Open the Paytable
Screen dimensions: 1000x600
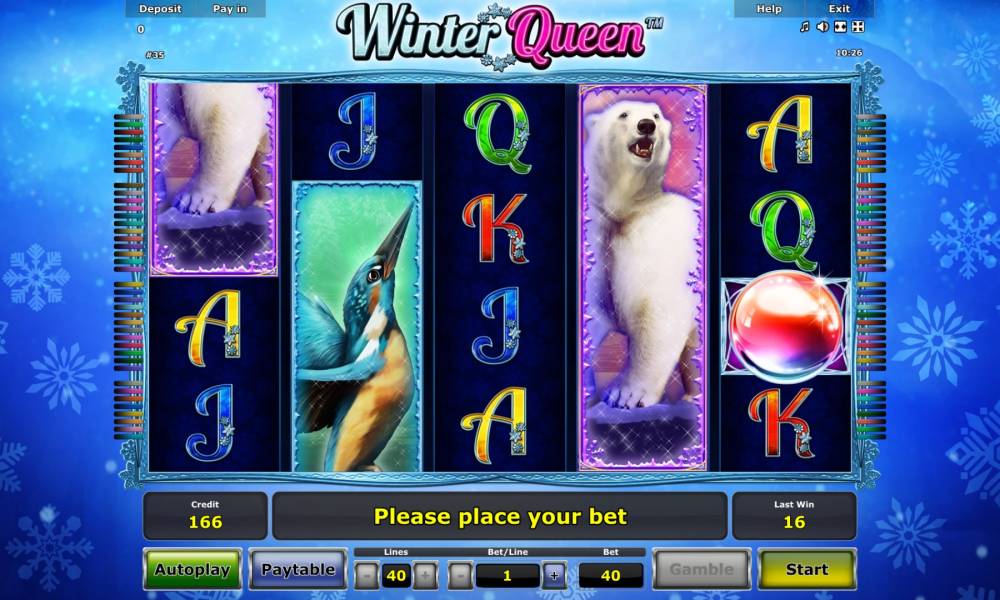tap(298, 569)
